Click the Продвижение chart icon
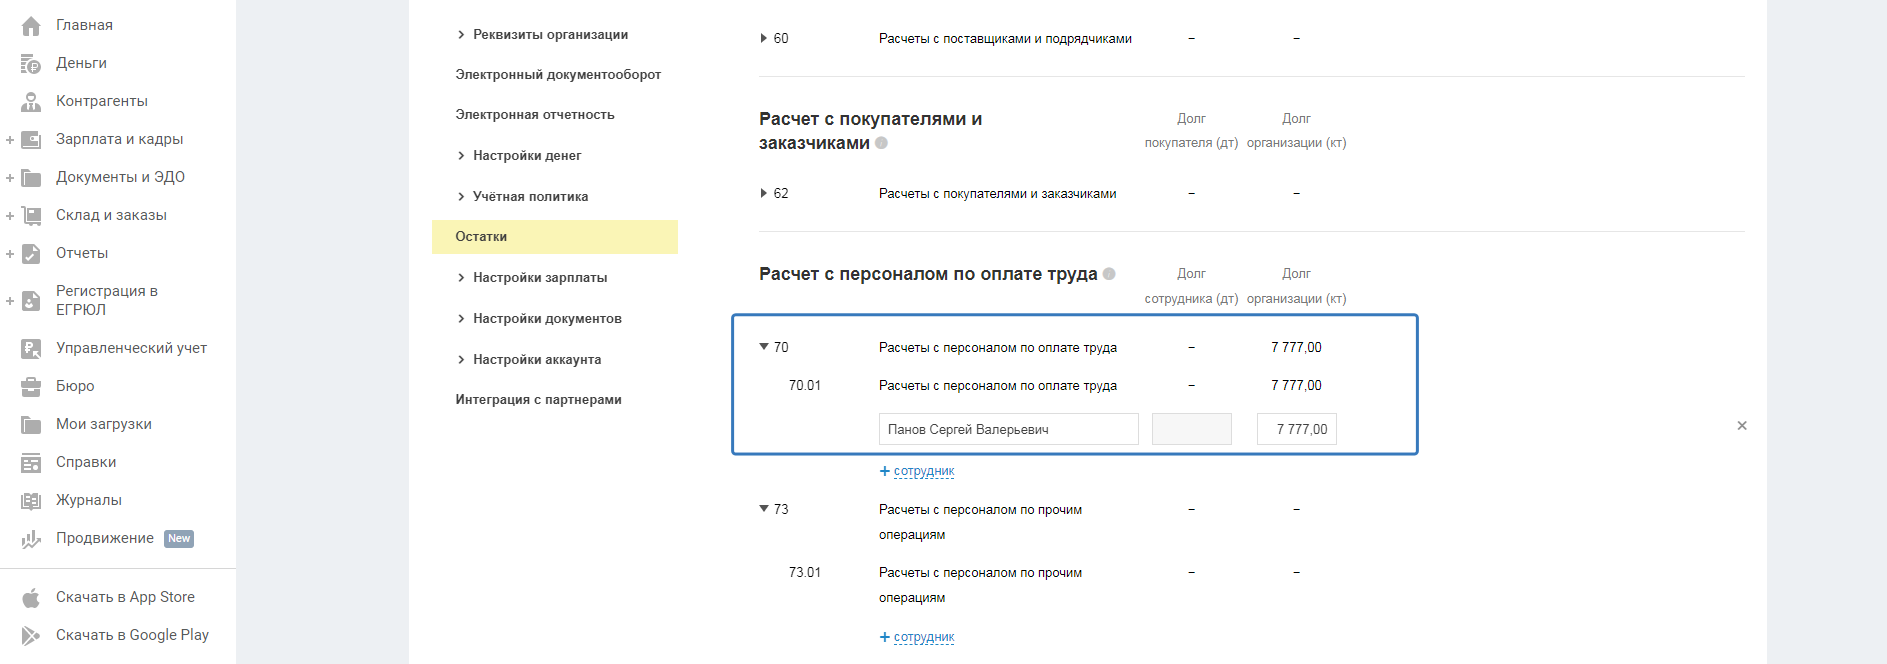This screenshot has width=1887, height=664. point(31,539)
